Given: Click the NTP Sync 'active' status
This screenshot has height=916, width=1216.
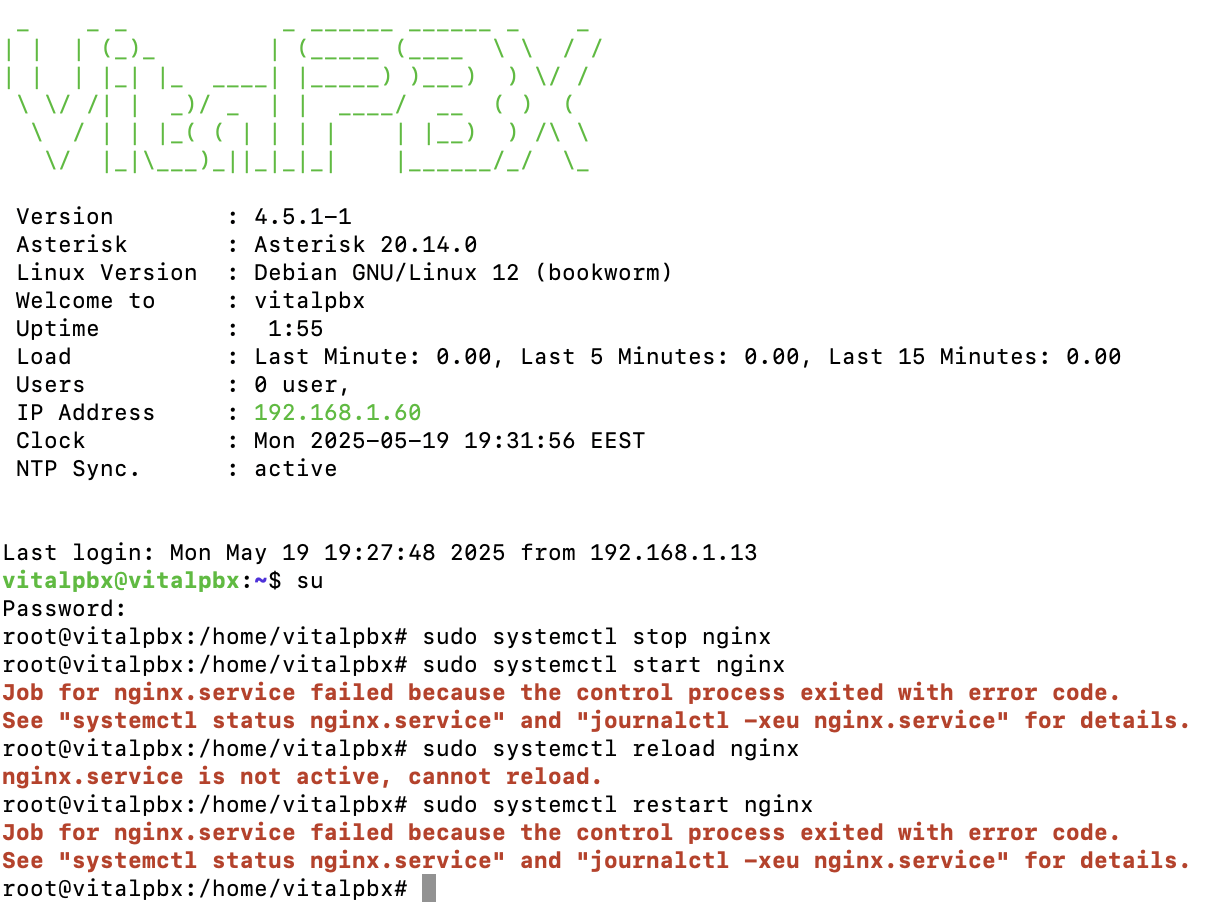Looking at the screenshot, I should pos(295,469).
